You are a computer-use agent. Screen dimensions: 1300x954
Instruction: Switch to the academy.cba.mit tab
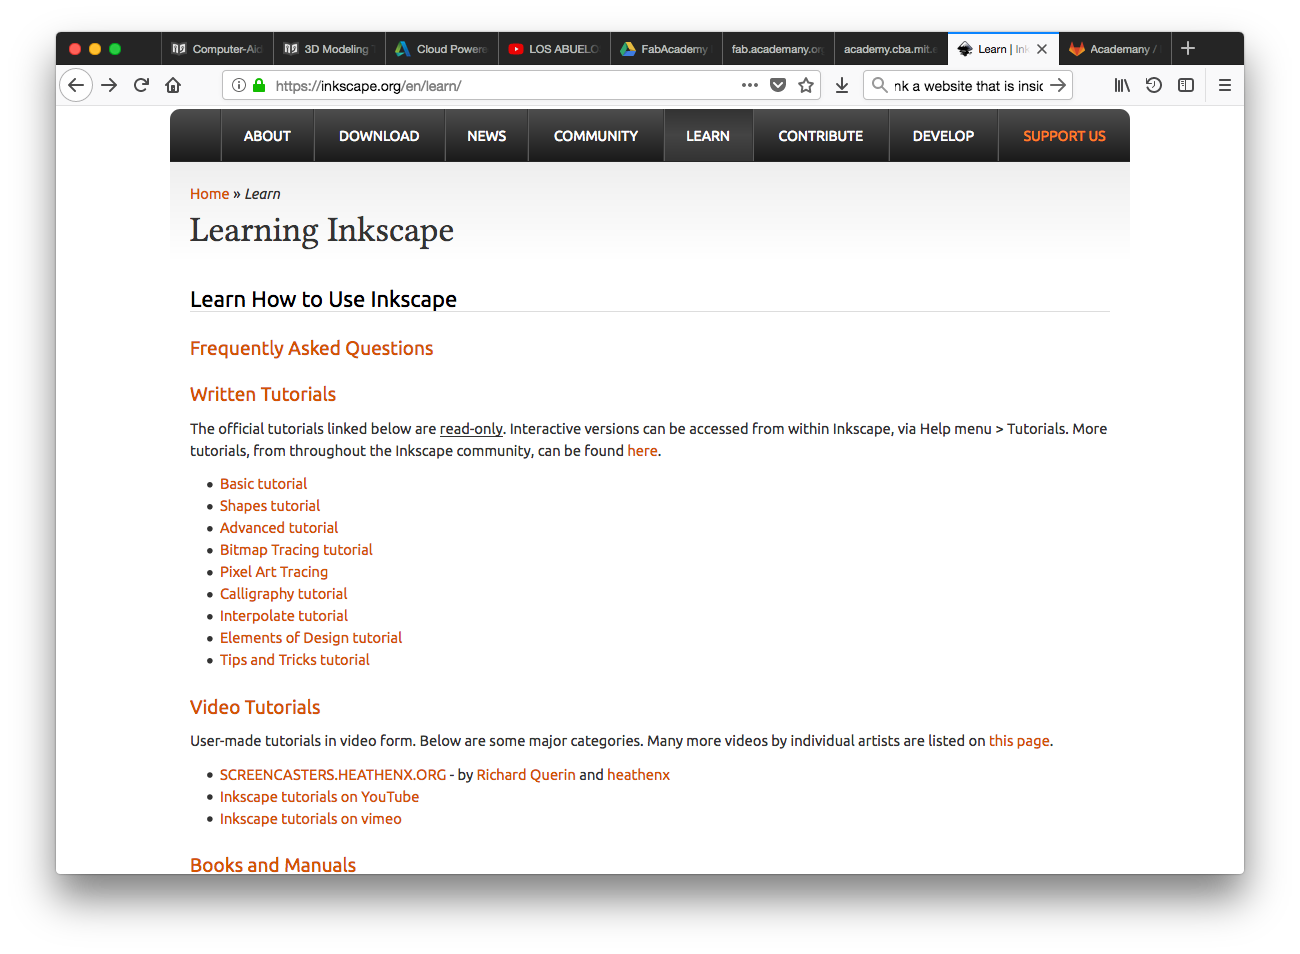[889, 49]
